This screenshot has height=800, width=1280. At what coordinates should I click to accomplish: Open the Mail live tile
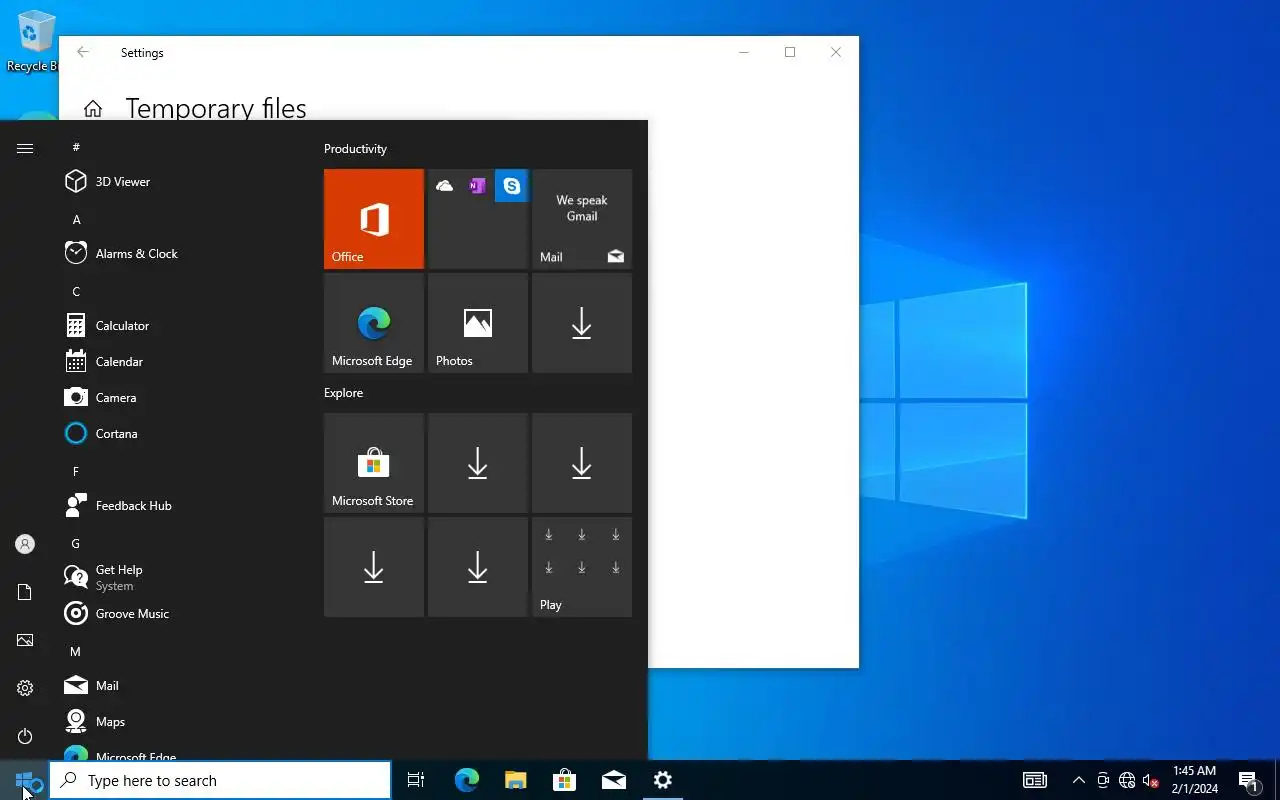[582, 219]
